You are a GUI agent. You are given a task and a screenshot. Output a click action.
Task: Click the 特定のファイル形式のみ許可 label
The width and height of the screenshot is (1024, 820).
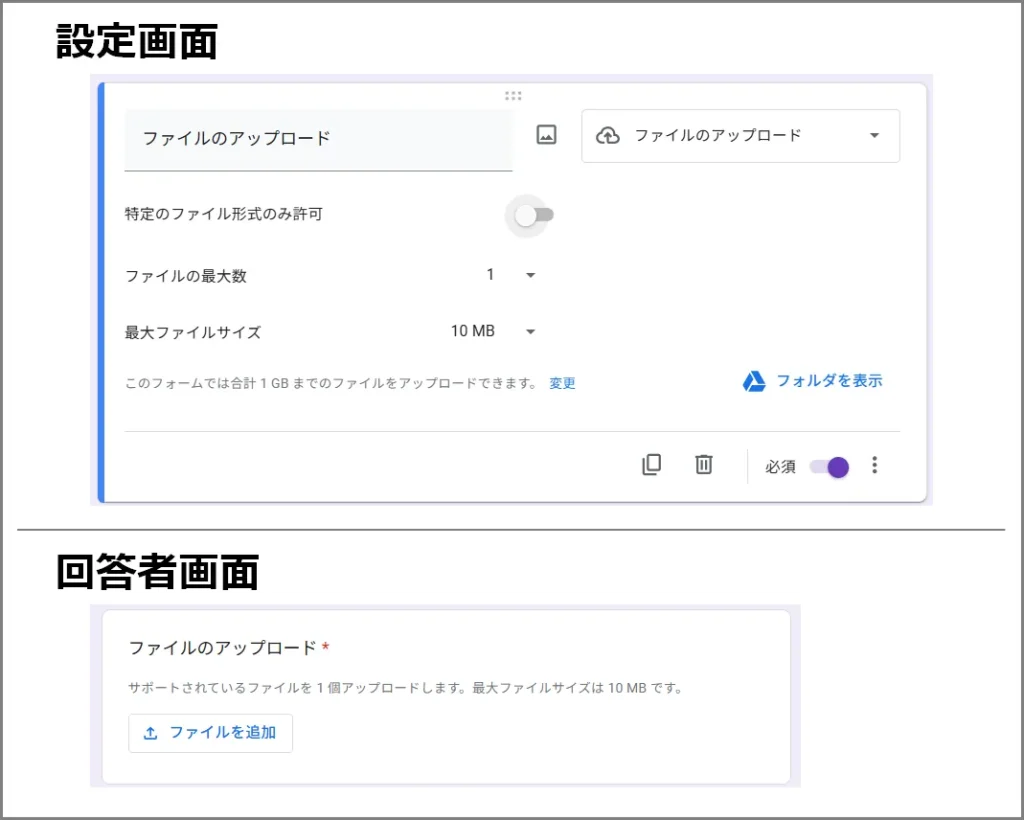224,214
